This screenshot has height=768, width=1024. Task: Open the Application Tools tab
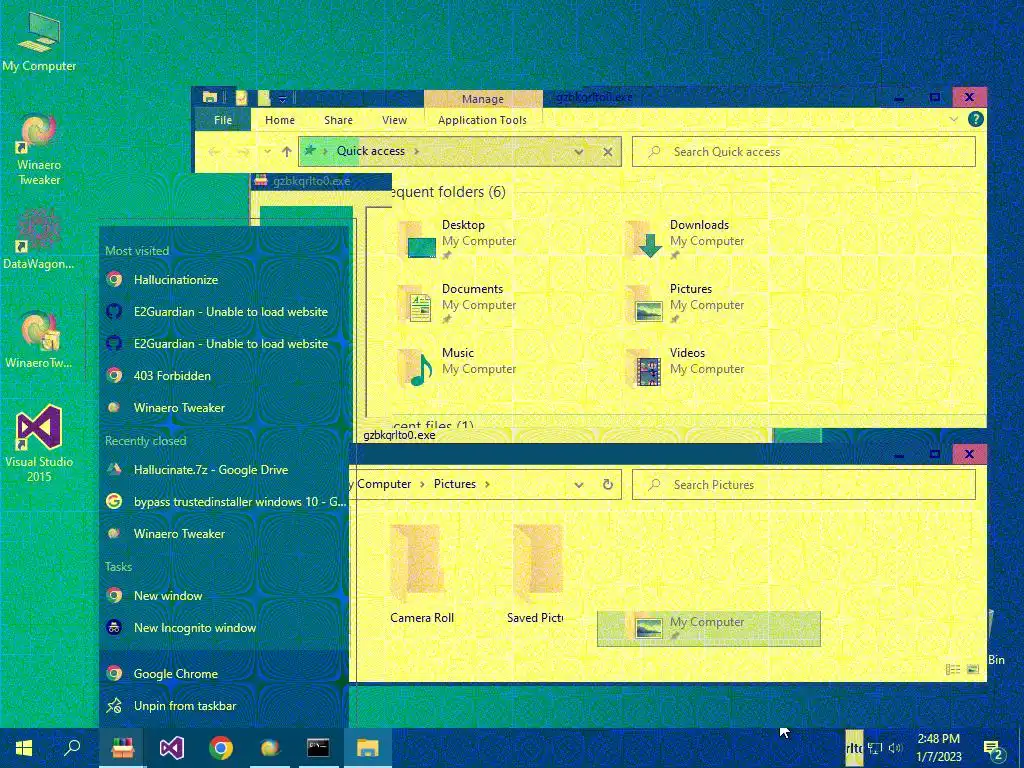point(482,120)
